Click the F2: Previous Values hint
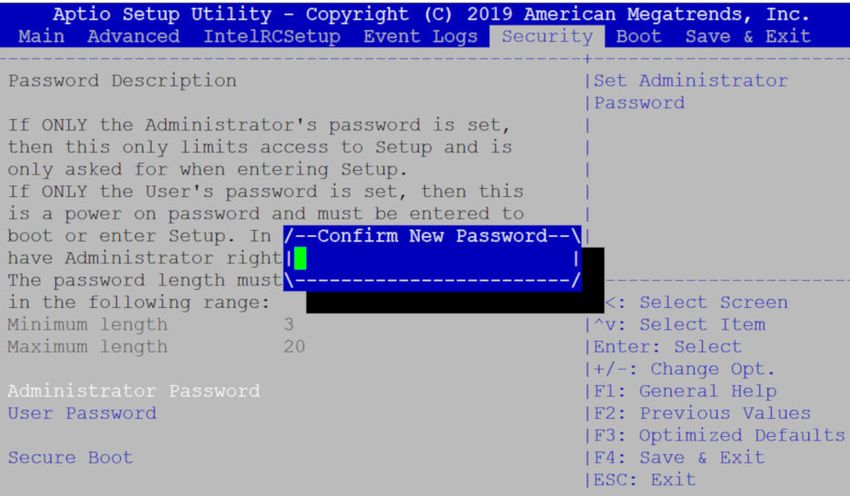 point(702,413)
